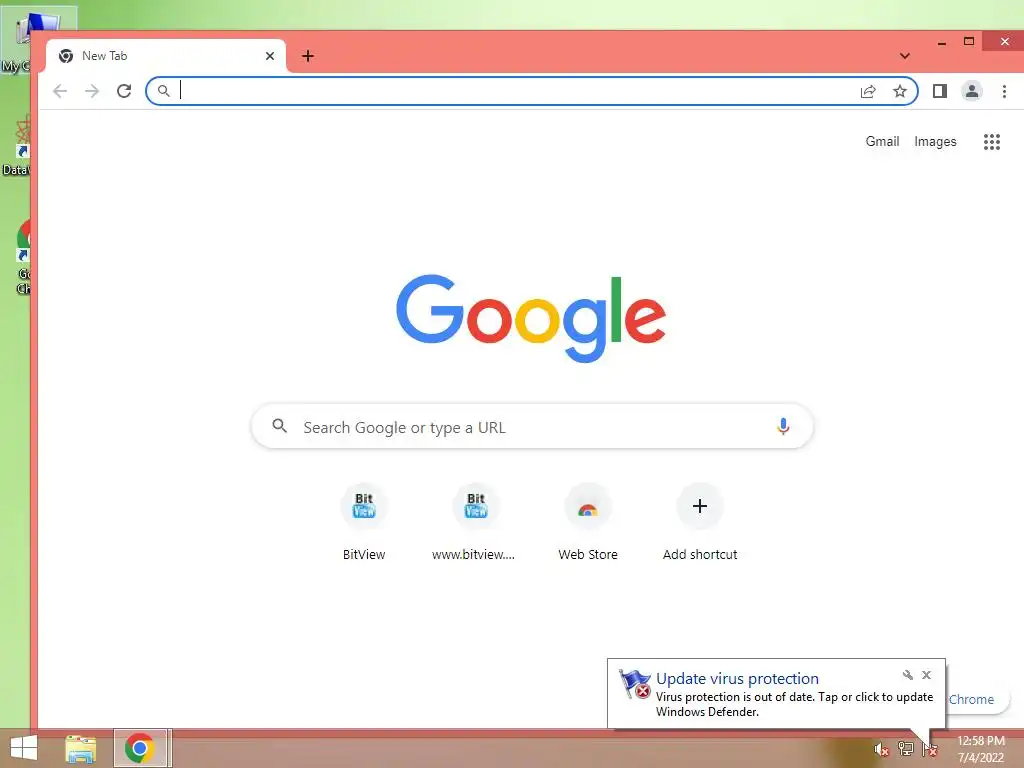This screenshot has height=768, width=1024.
Task: Open File Explorer from the taskbar
Action: tap(81, 749)
